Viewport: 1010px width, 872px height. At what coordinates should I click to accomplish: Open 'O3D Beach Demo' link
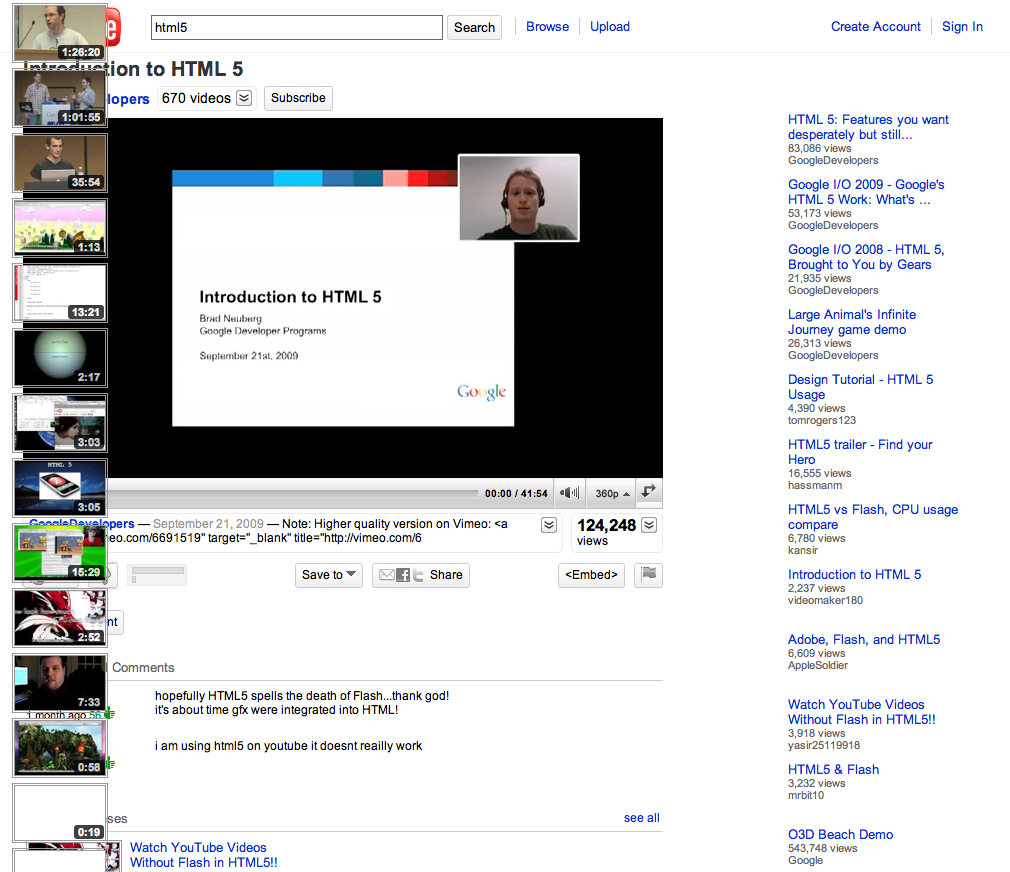[840, 835]
